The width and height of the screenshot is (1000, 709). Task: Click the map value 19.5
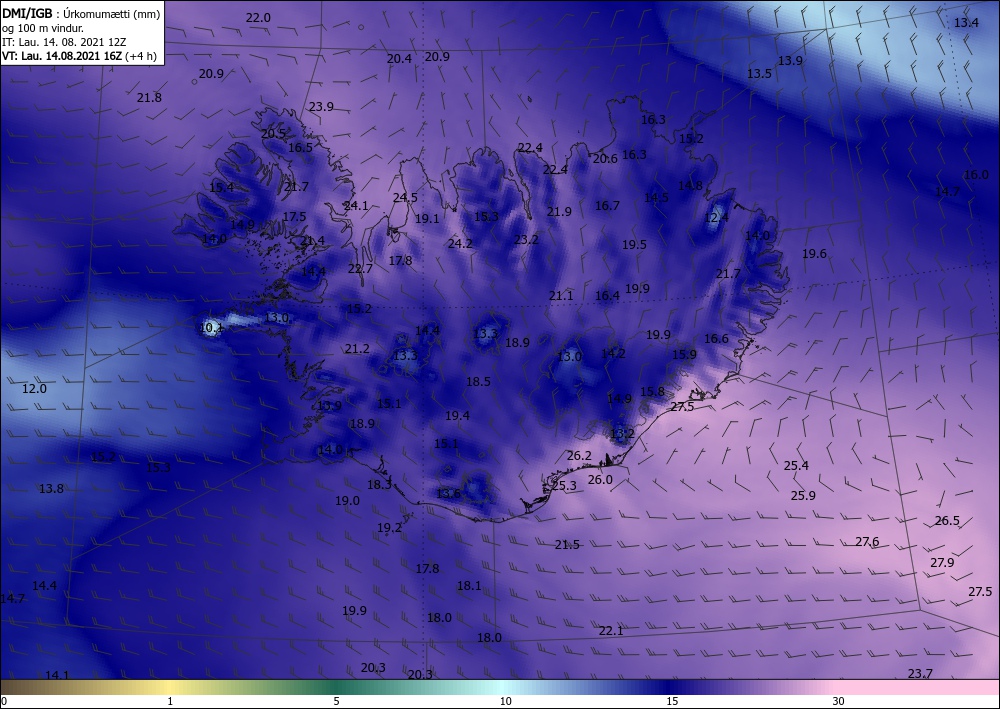[x=635, y=244]
